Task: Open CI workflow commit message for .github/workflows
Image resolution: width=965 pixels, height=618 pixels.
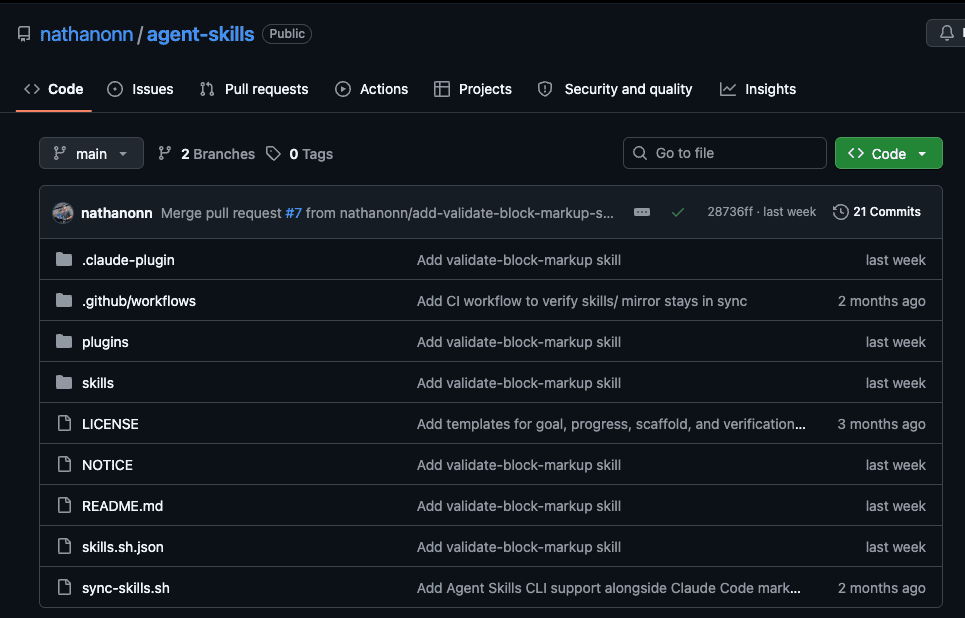Action: (x=582, y=301)
